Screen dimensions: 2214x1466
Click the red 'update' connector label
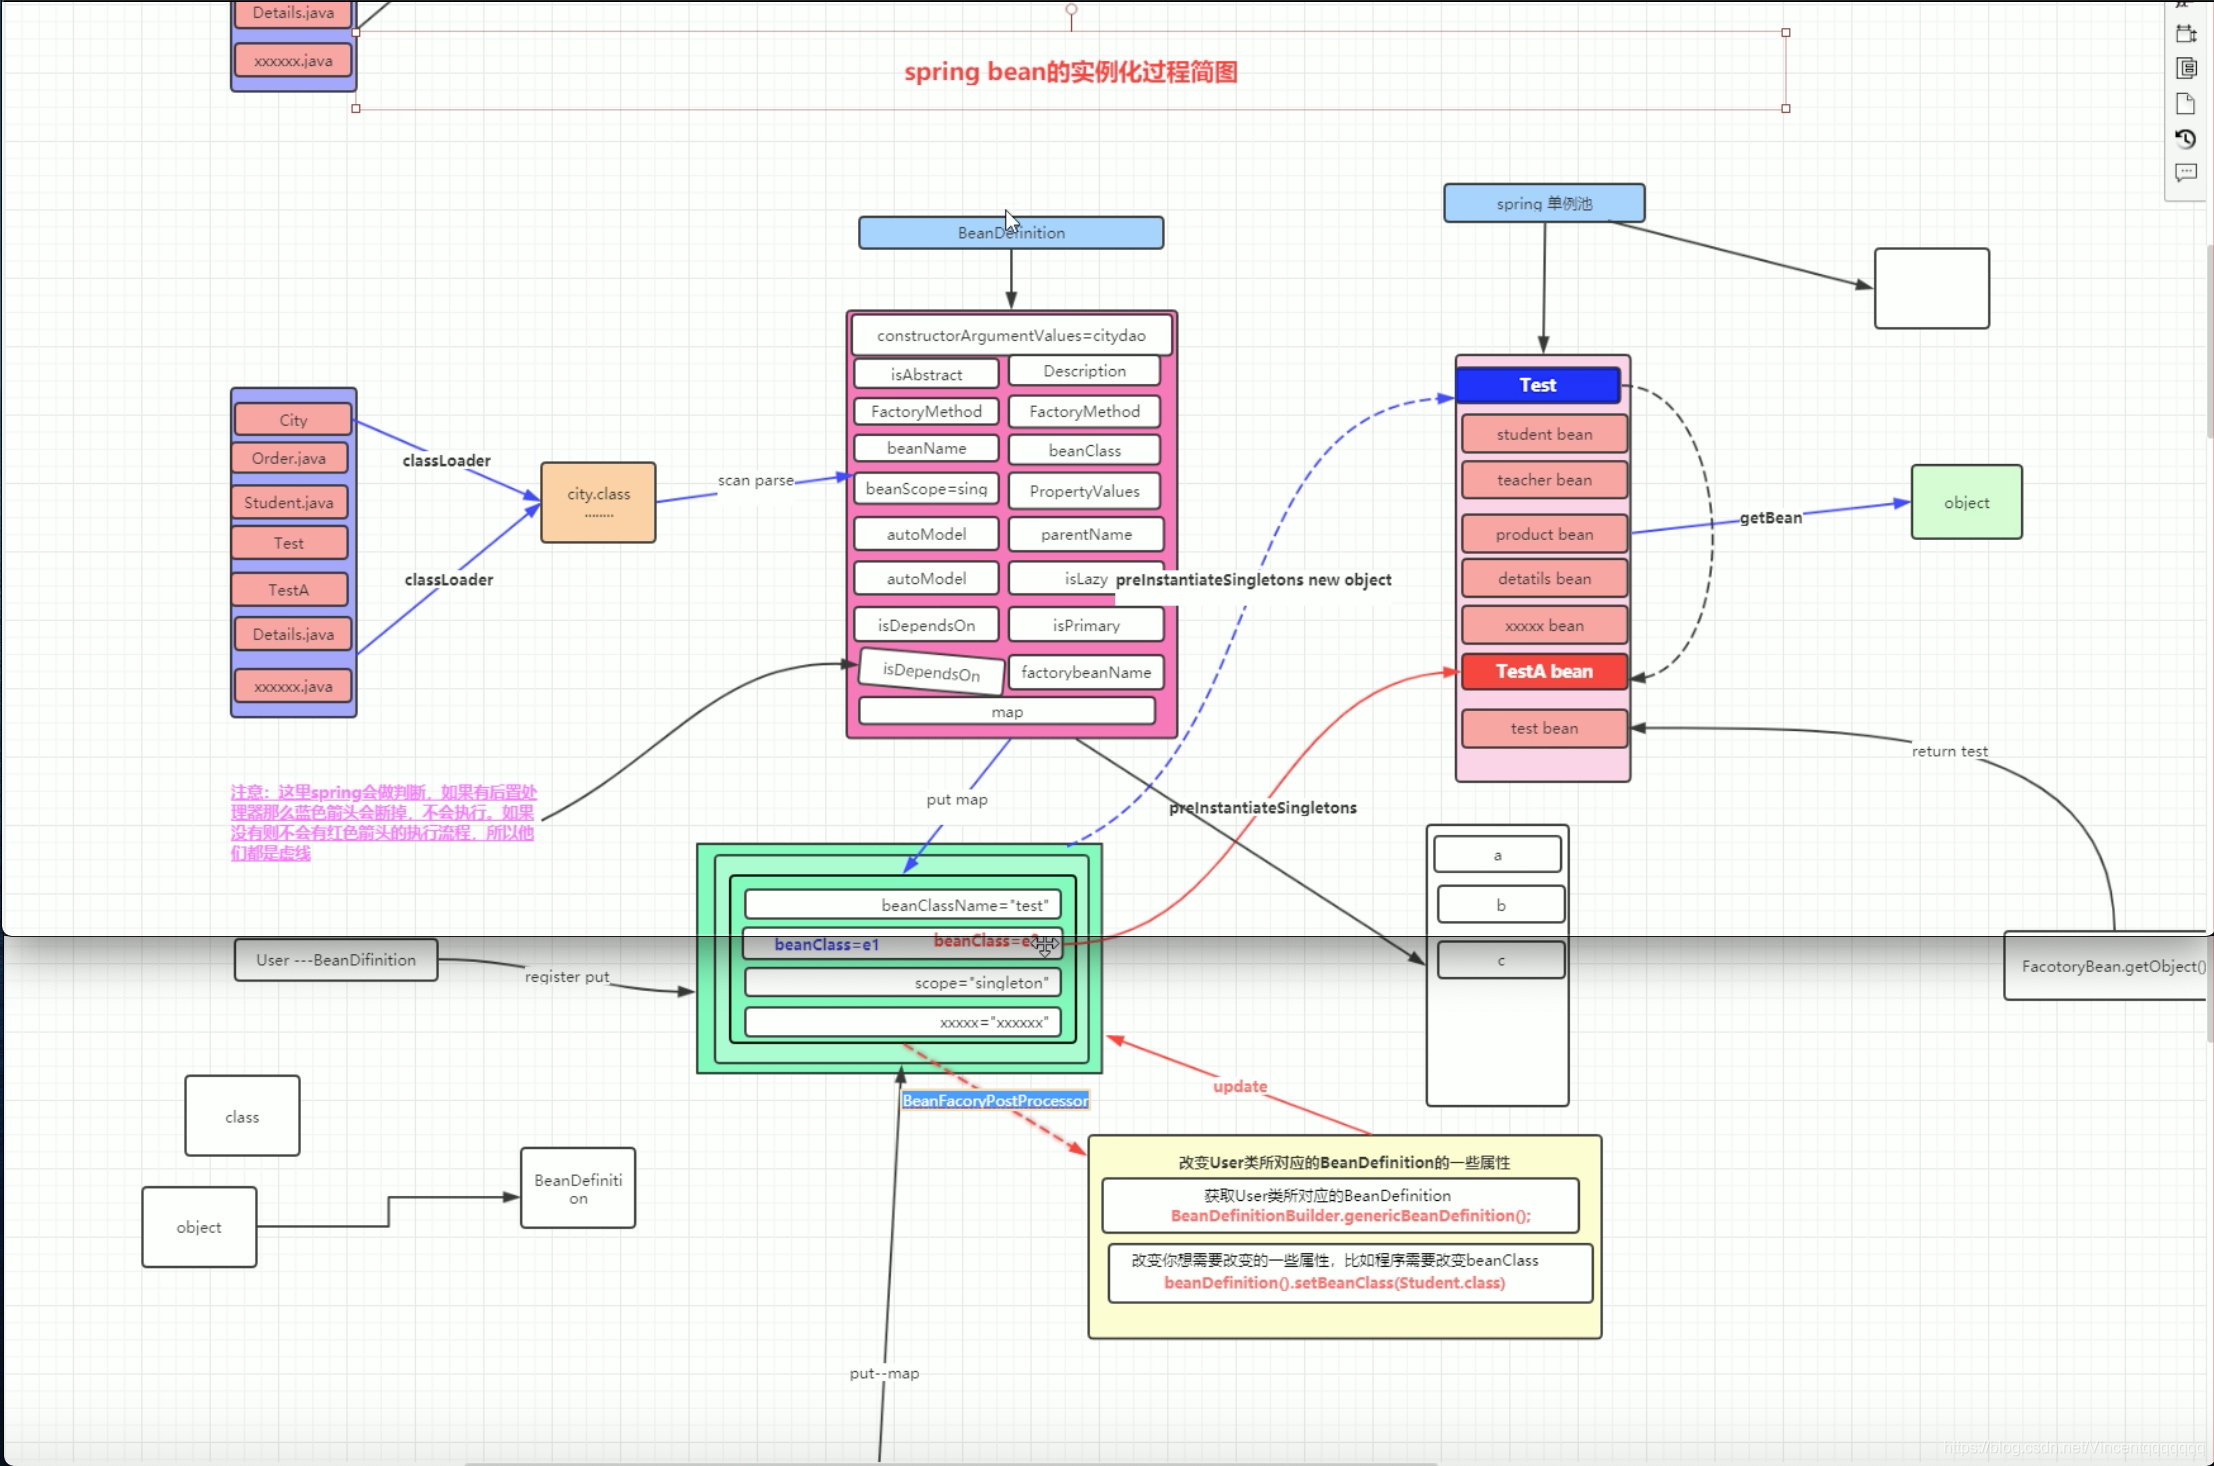coord(1240,1086)
